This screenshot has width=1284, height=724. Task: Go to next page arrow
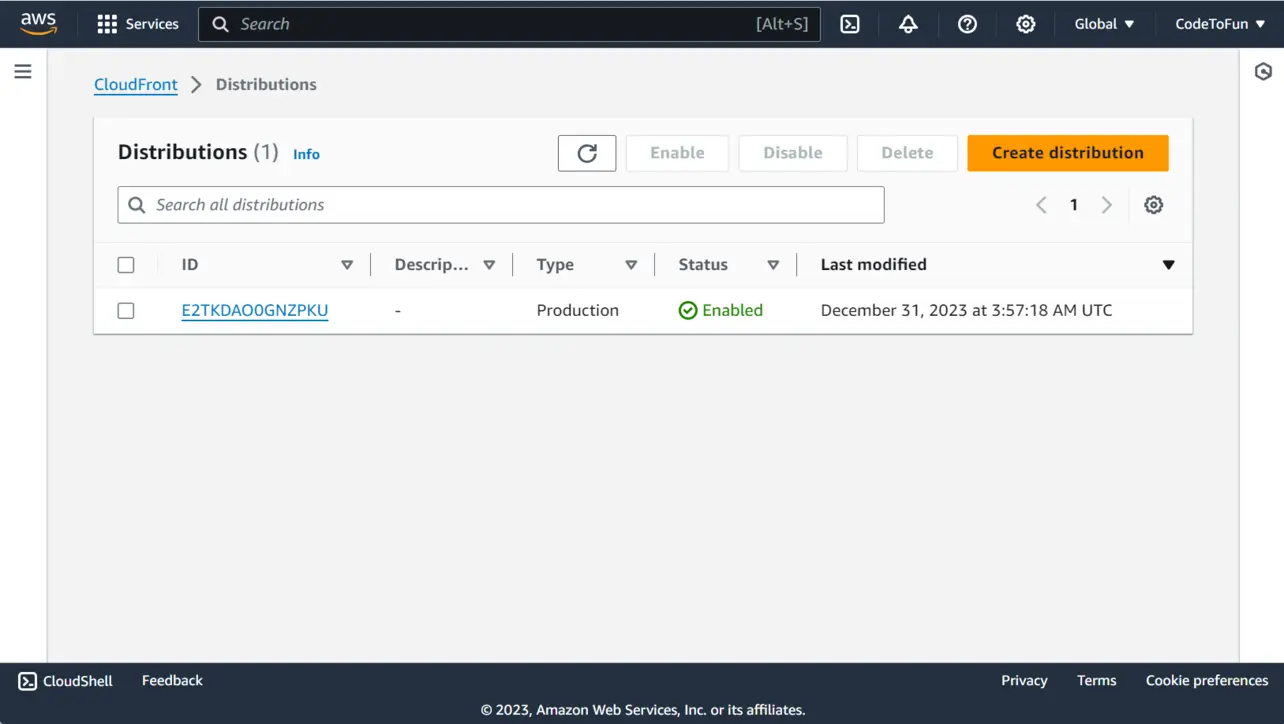tap(1107, 205)
